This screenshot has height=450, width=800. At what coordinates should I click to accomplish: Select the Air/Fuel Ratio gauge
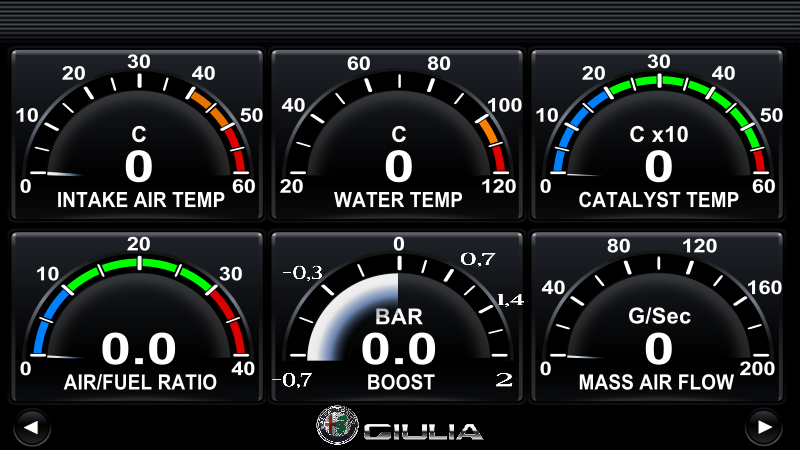point(137,317)
